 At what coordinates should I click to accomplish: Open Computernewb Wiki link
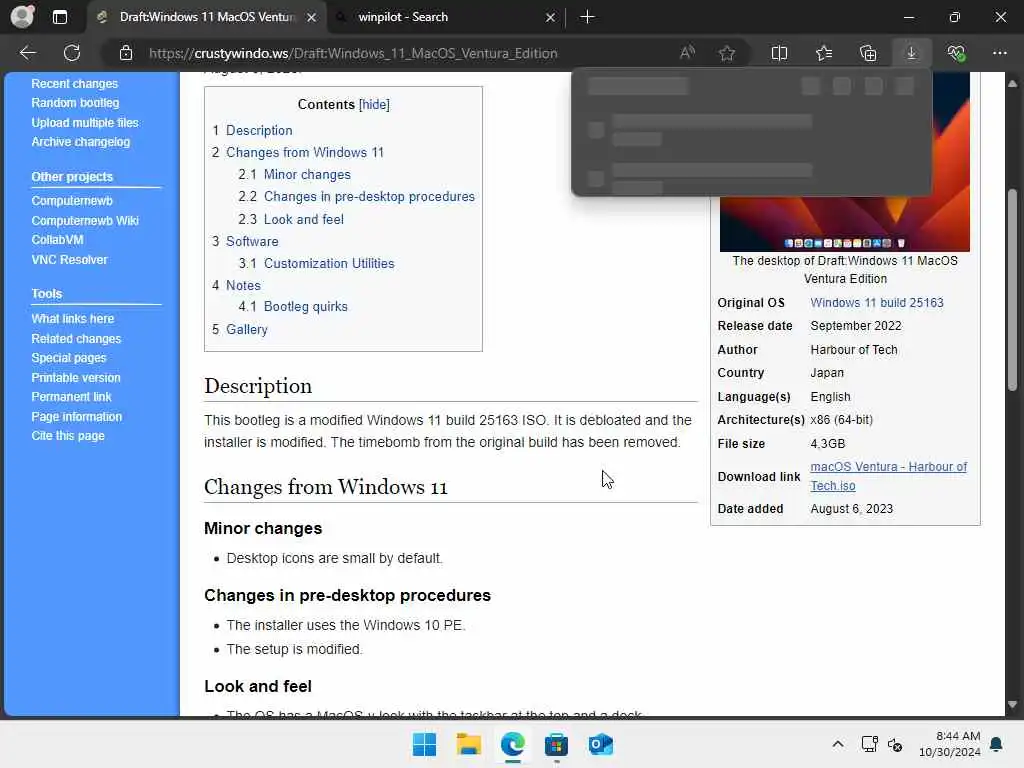point(85,221)
